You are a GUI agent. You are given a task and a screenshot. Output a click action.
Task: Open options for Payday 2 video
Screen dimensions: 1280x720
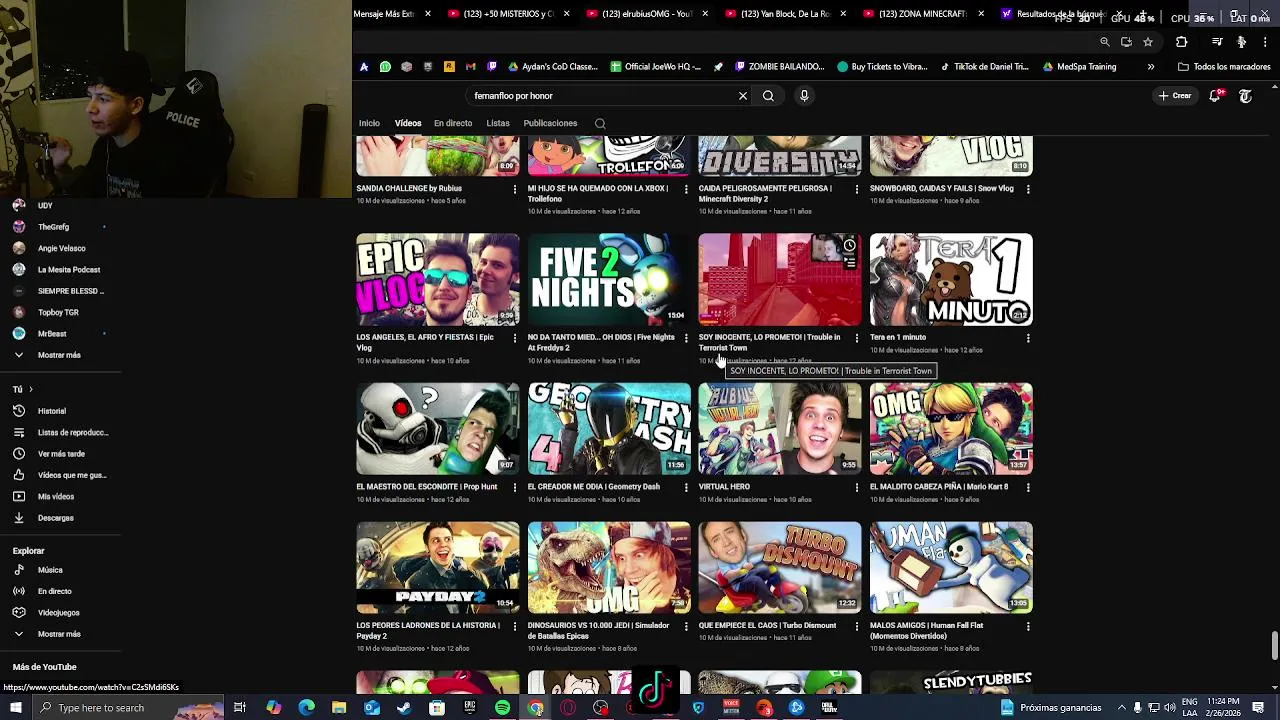point(515,626)
